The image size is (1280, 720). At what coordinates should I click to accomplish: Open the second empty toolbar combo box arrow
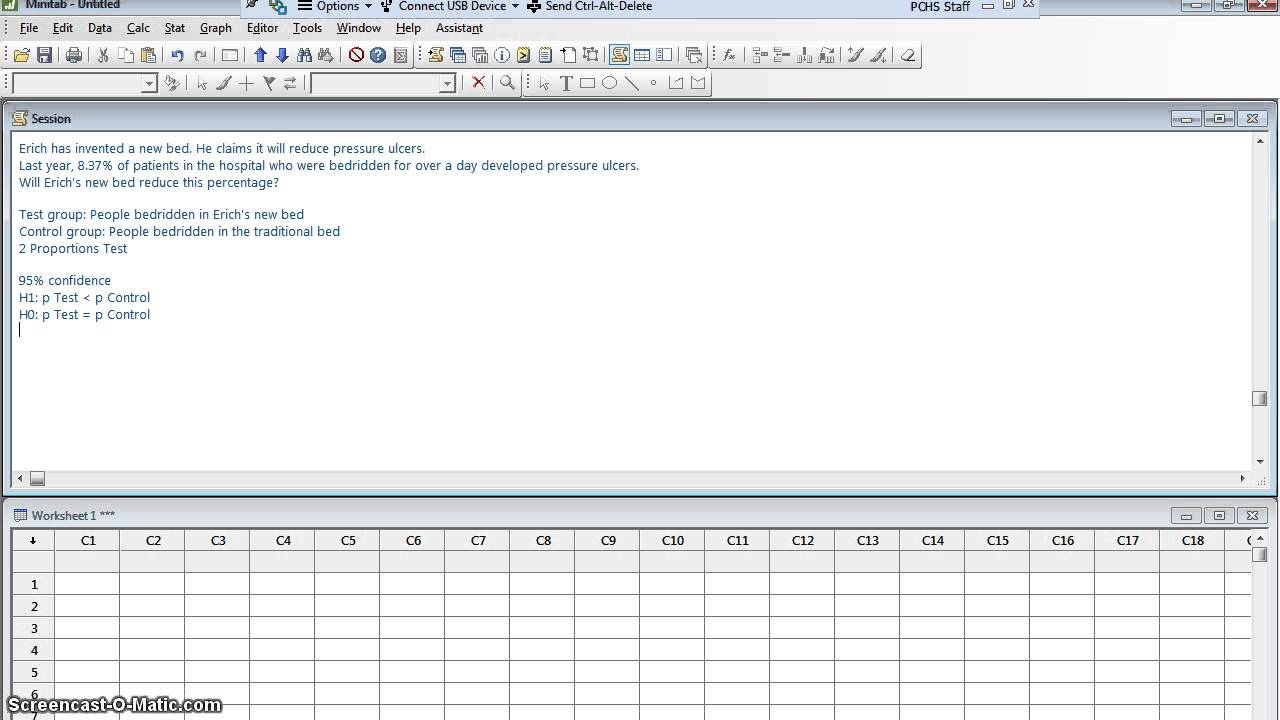click(447, 84)
